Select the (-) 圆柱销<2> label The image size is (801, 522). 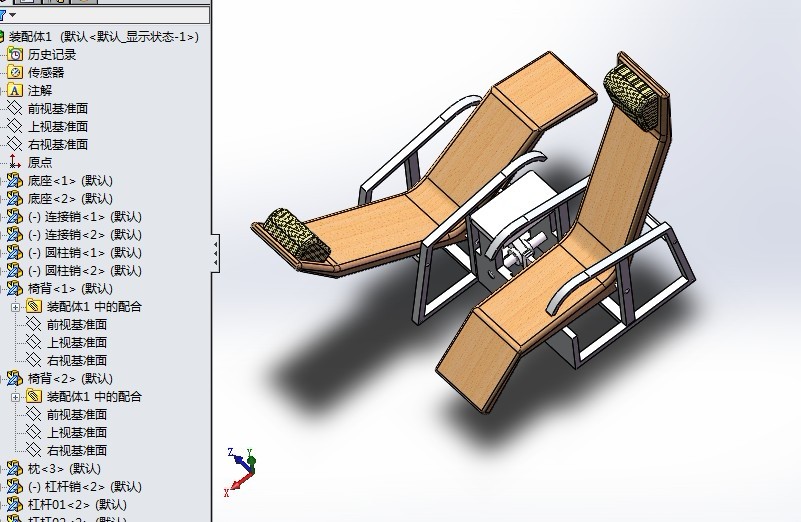(x=85, y=270)
